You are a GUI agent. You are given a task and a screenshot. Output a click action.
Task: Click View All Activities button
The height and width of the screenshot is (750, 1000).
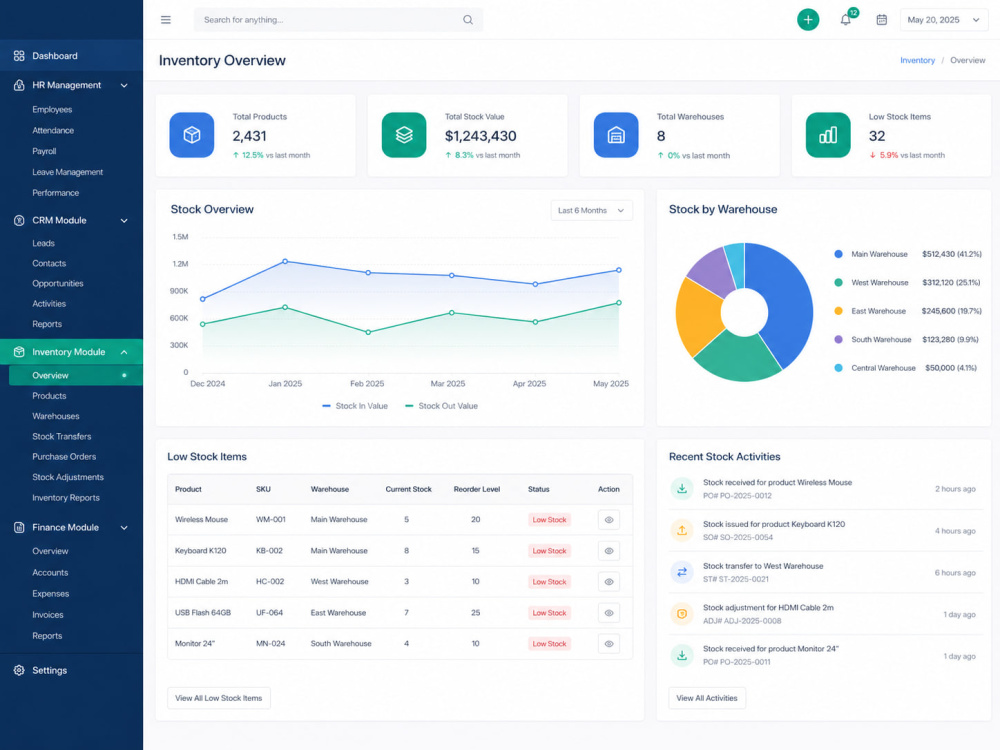(707, 698)
